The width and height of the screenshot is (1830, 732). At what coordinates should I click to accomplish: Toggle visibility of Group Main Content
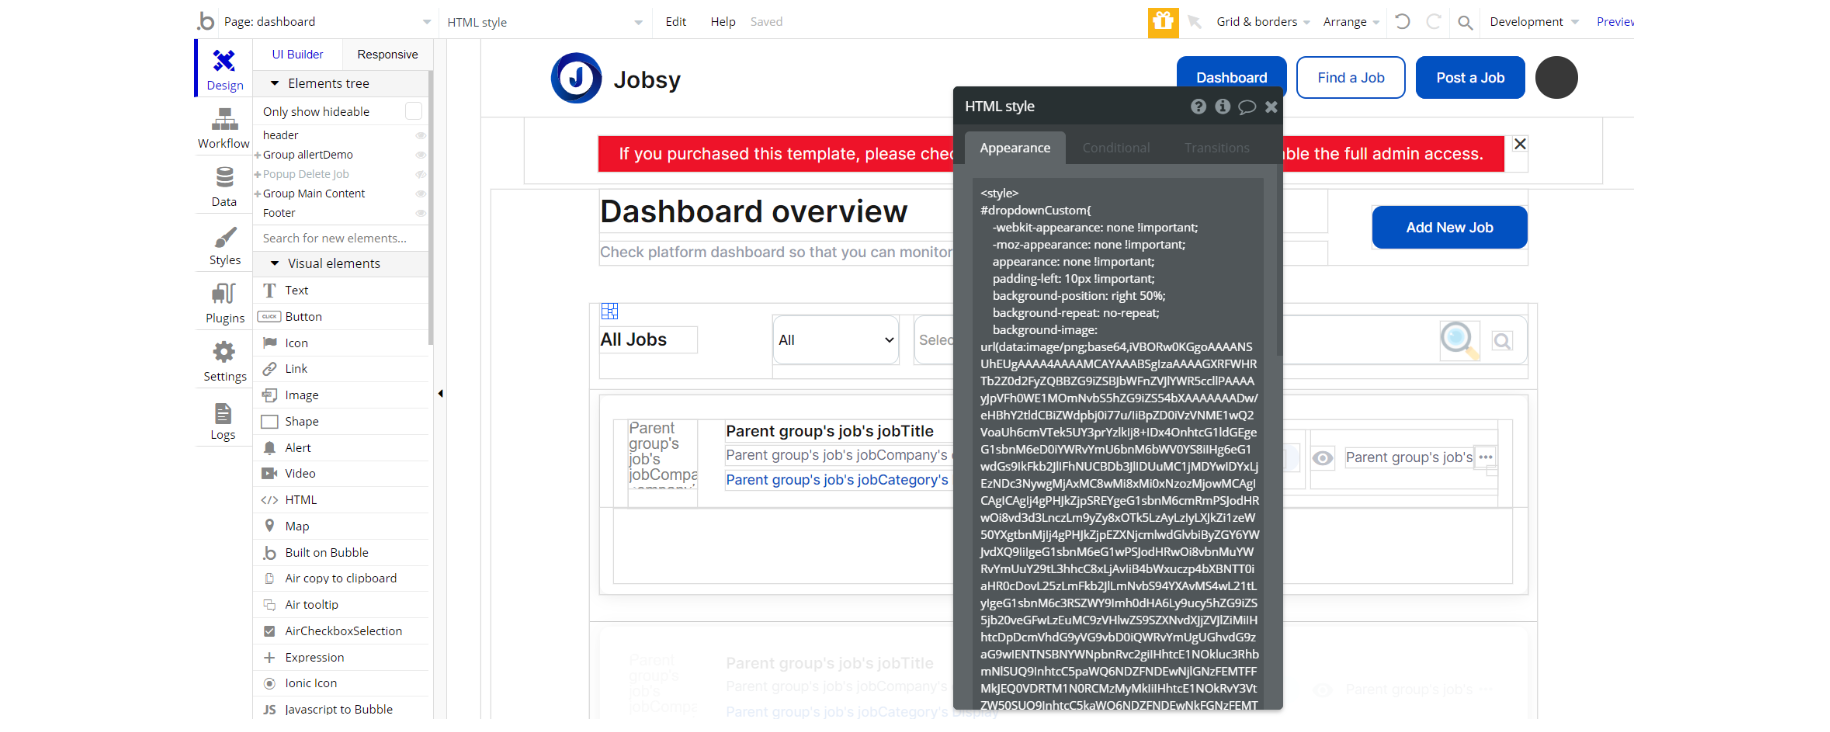pos(421,194)
